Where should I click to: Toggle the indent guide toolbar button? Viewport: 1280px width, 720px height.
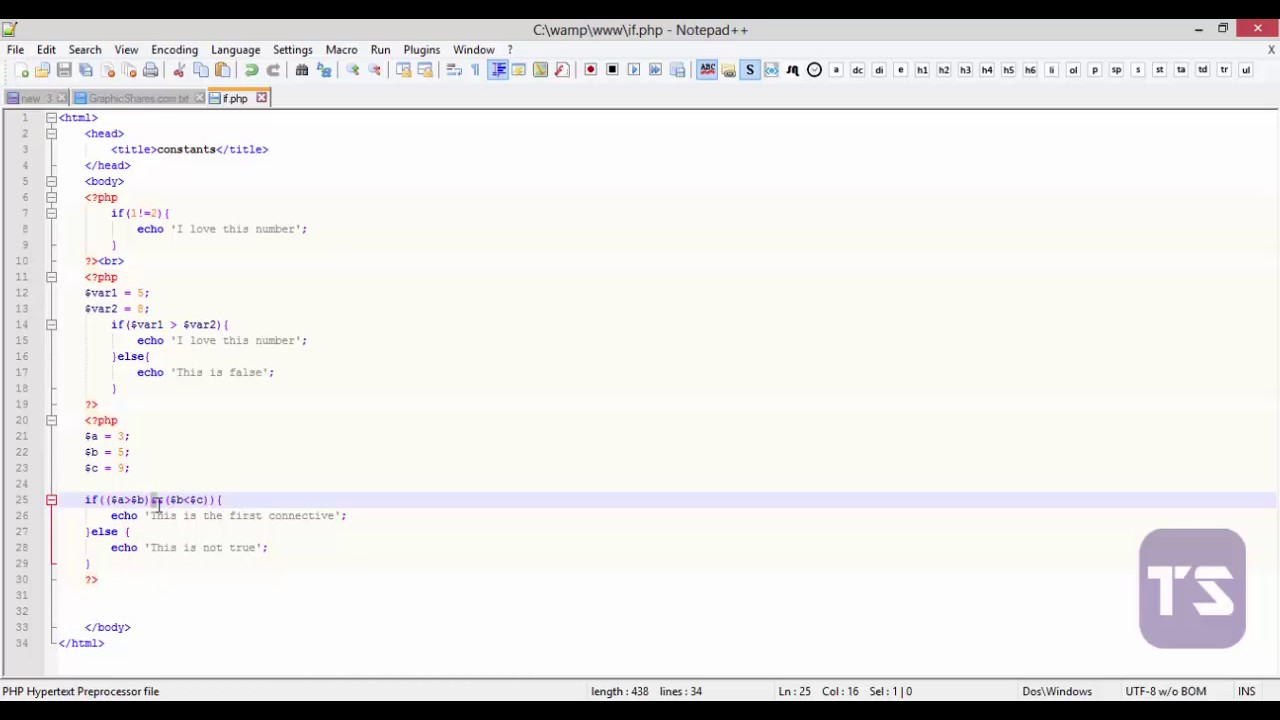click(x=497, y=70)
